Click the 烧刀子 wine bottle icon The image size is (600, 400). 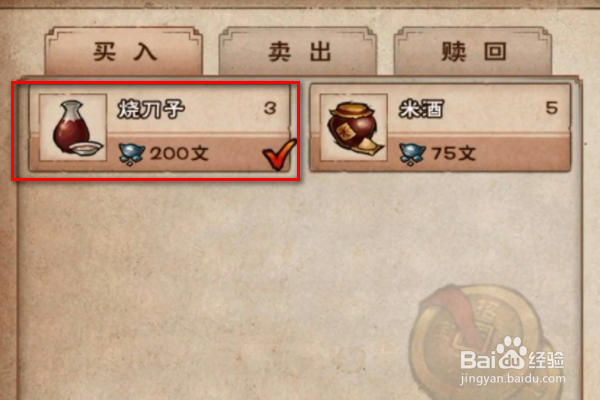(73, 127)
